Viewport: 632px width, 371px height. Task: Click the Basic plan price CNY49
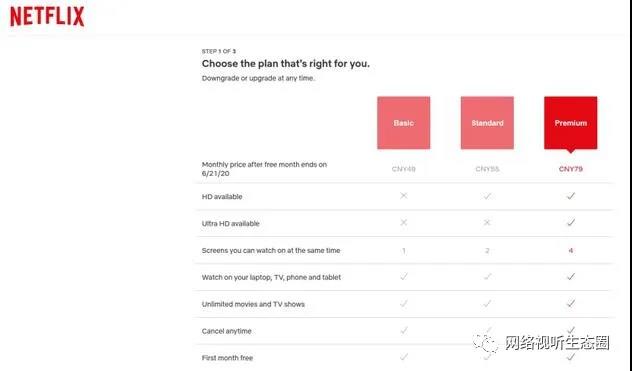tap(403, 169)
